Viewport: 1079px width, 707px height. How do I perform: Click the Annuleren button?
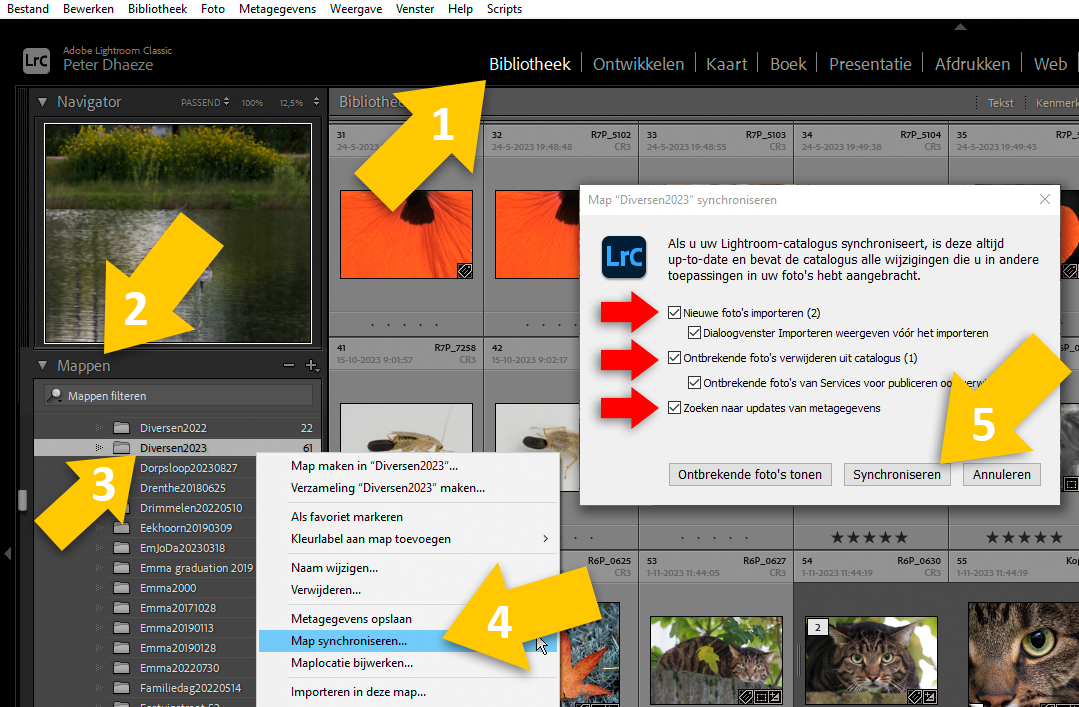click(1001, 475)
